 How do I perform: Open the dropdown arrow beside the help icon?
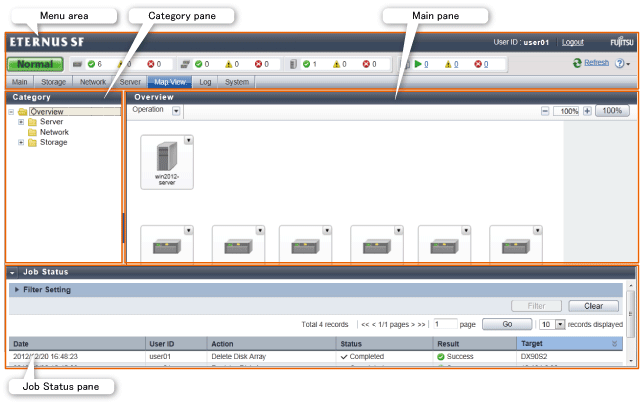click(x=628, y=64)
